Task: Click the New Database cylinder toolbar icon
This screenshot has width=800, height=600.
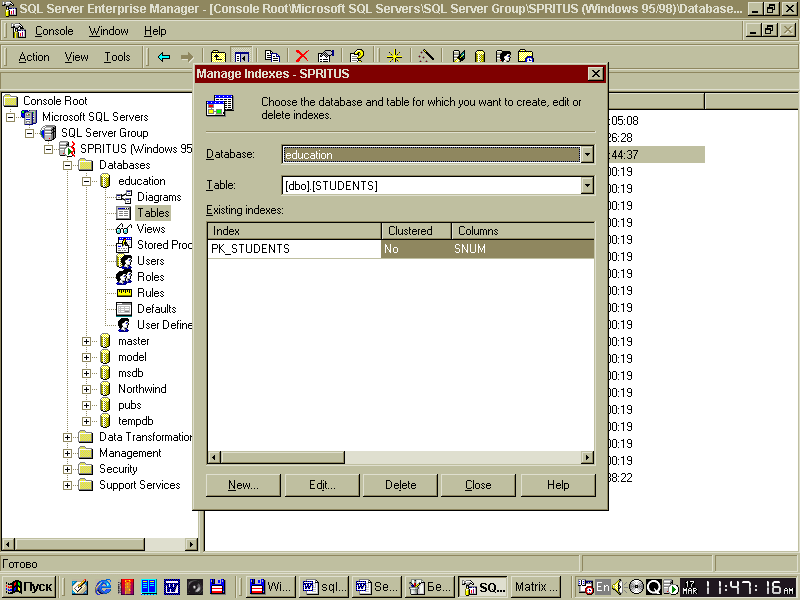Action: click(480, 57)
